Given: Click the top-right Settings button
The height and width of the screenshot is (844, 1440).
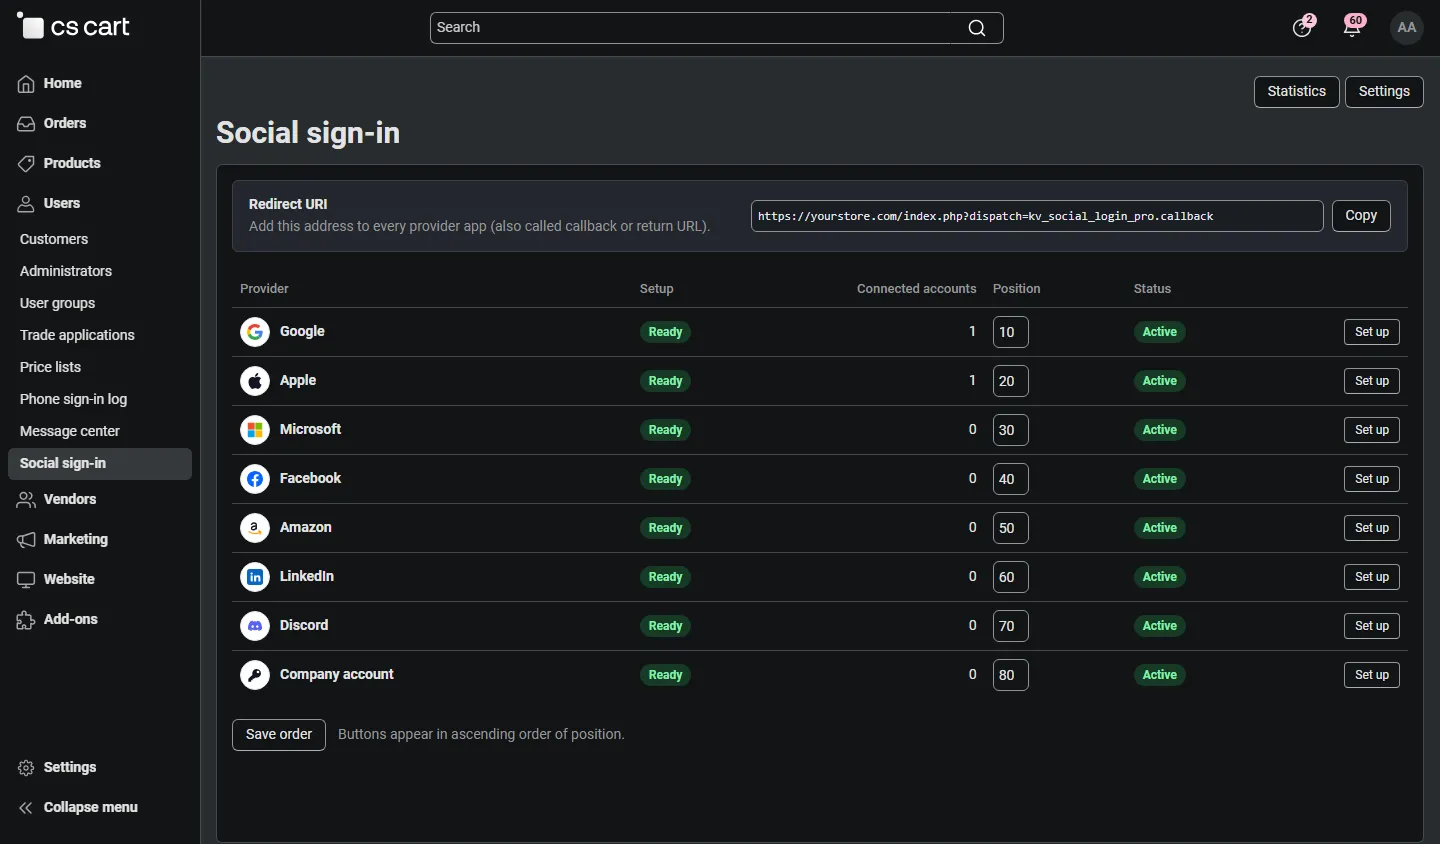Looking at the screenshot, I should 1384,92.
